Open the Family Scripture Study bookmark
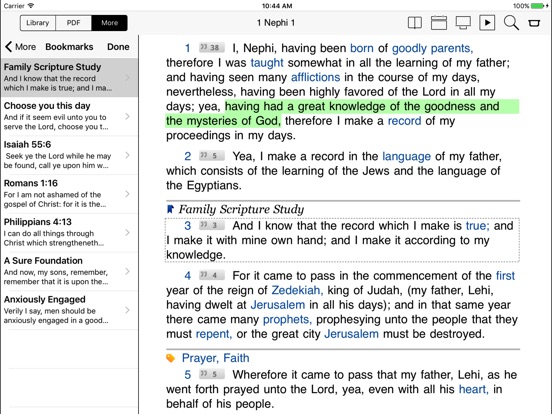552x414 pixels. click(x=69, y=77)
